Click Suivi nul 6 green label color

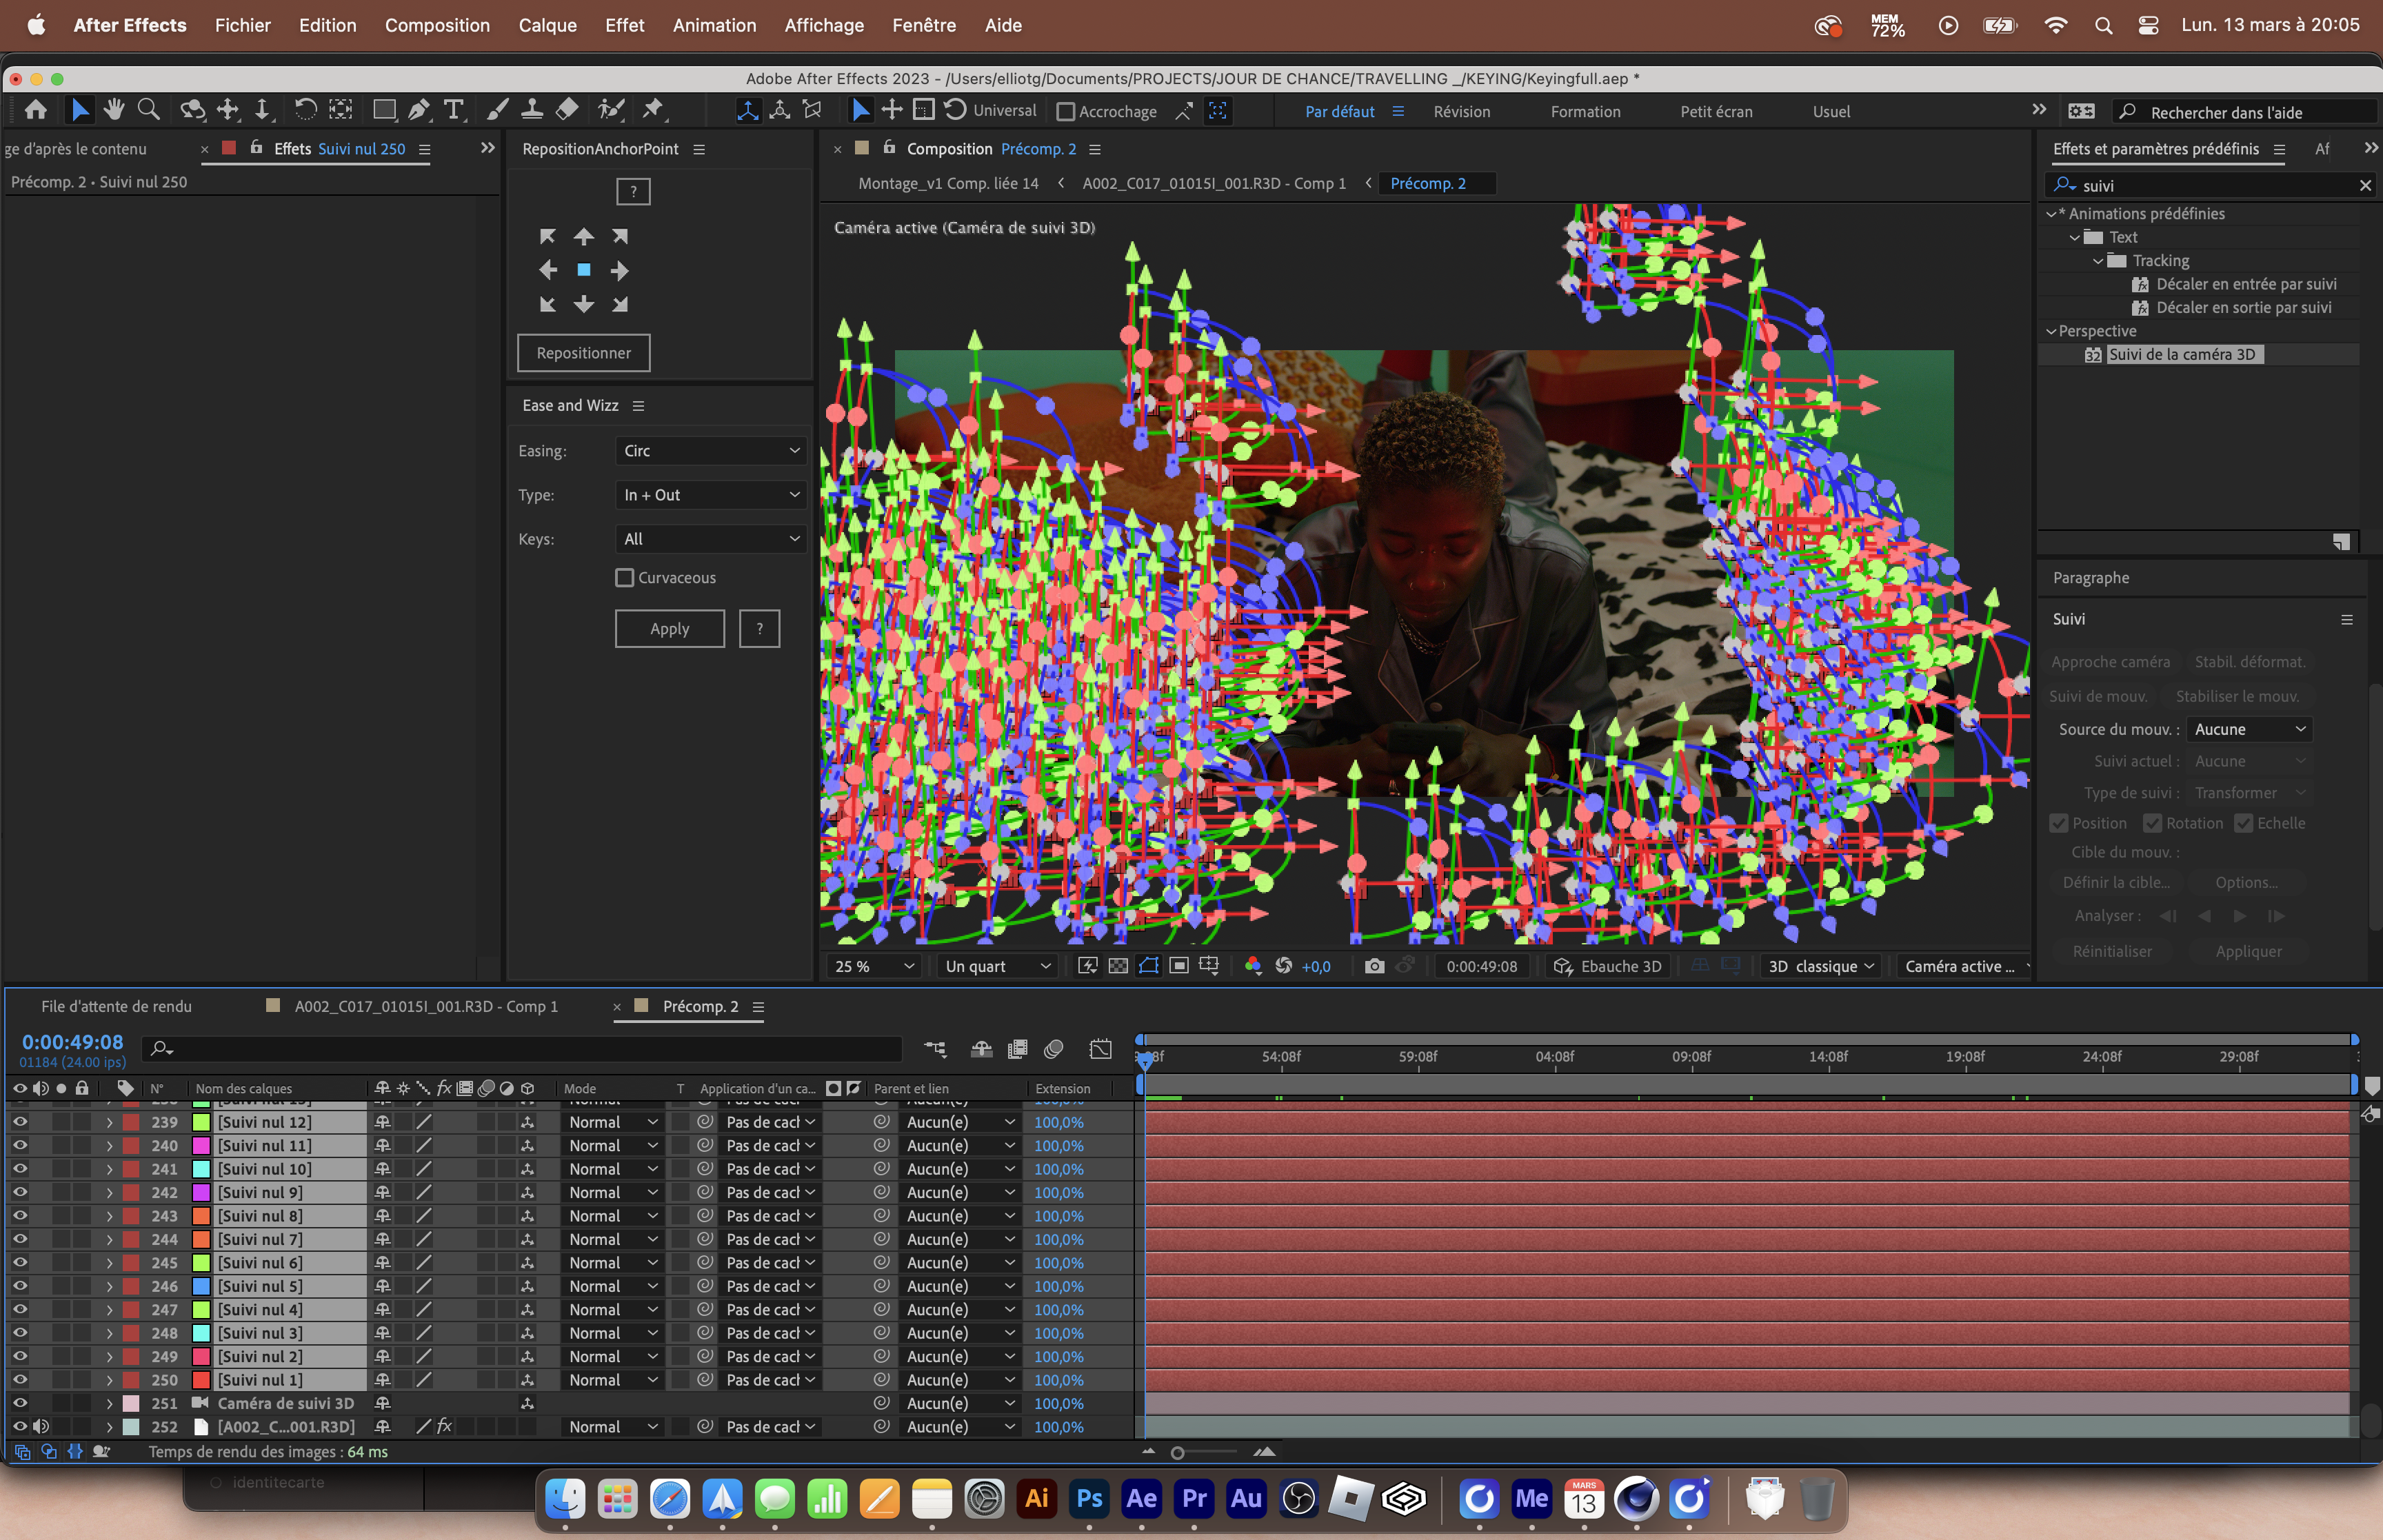pyautogui.click(x=201, y=1262)
